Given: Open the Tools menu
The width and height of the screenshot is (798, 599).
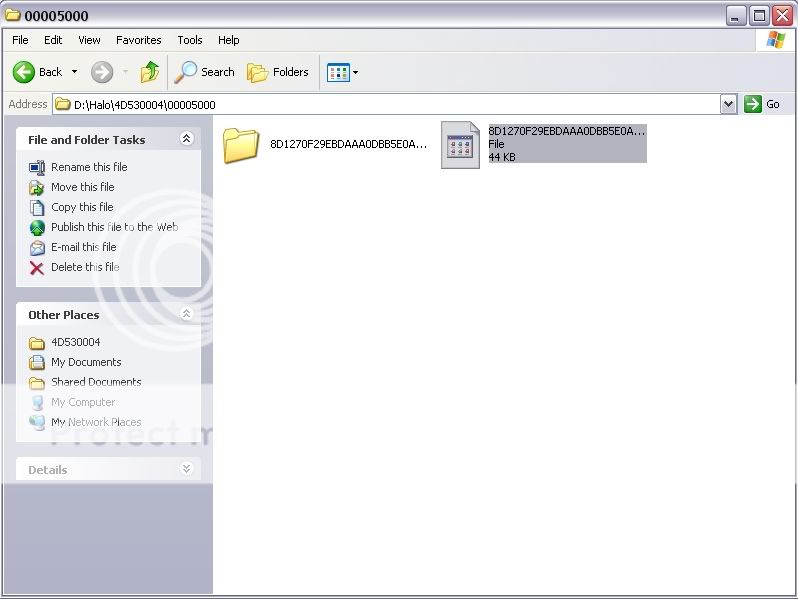Looking at the screenshot, I should tap(190, 40).
